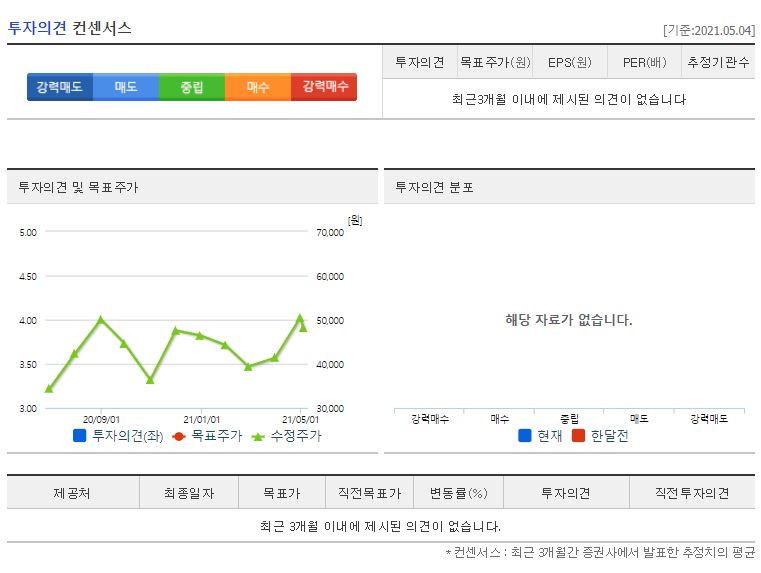The image size is (761, 573).
Task: Toggle the blue 현재 legend square
Action: [x=525, y=435]
